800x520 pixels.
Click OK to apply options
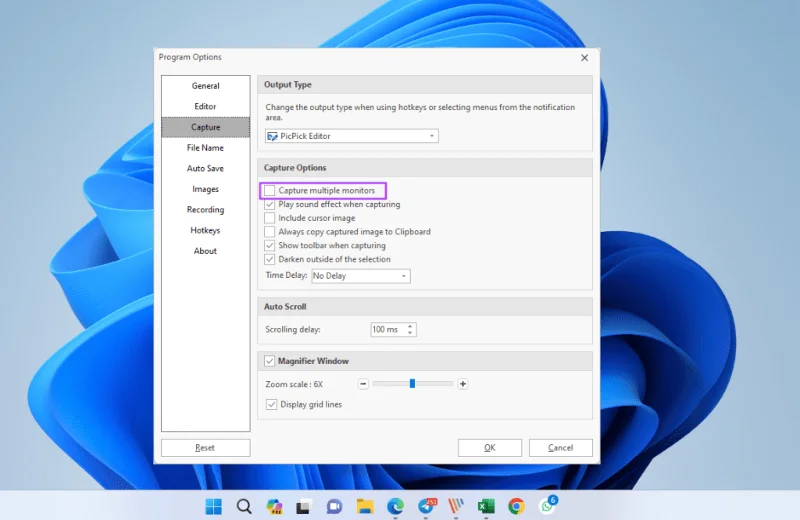[x=490, y=448]
